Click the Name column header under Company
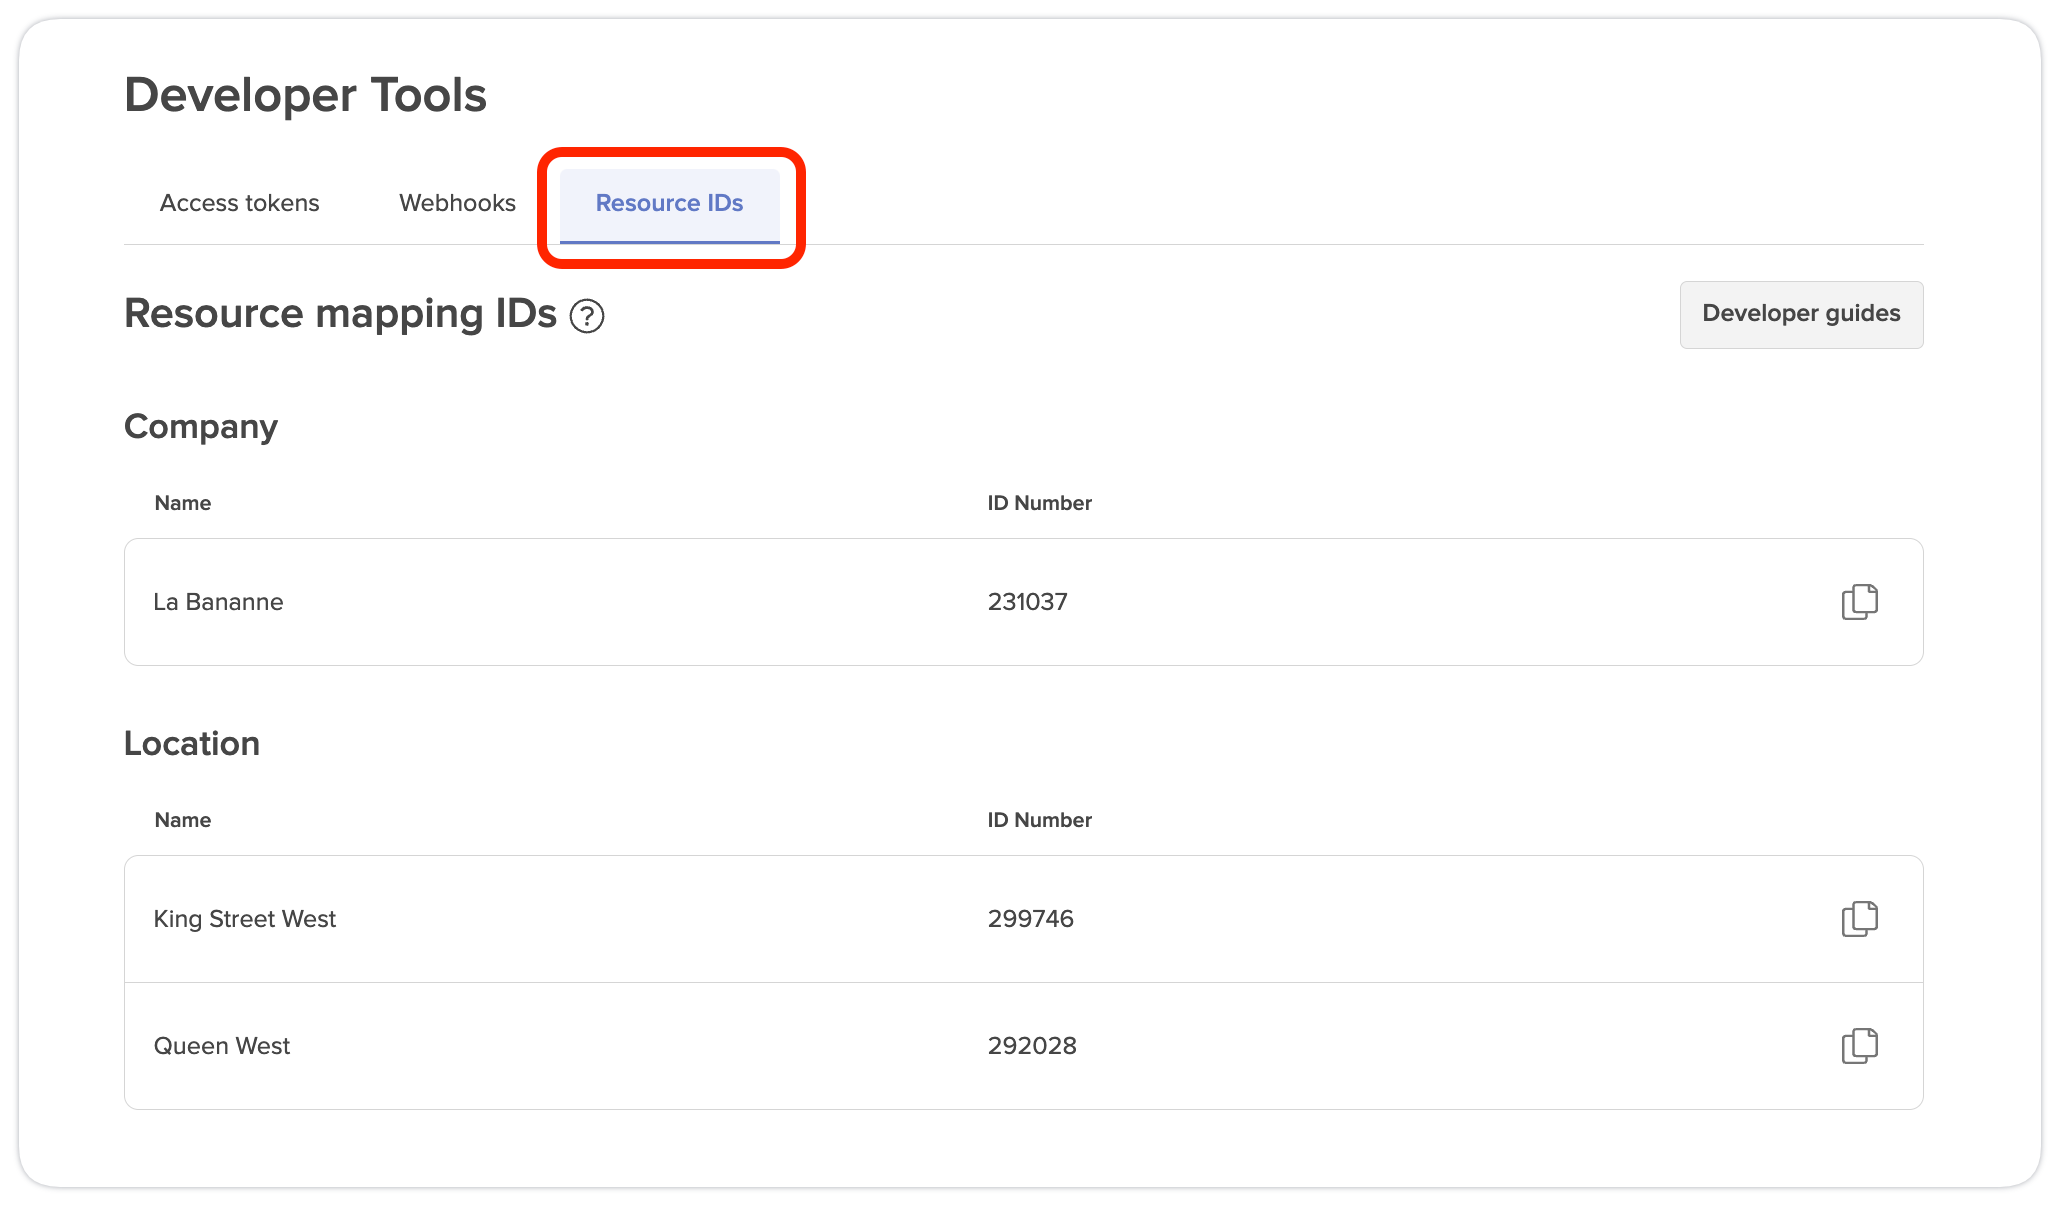The width and height of the screenshot is (2060, 1206). [183, 503]
